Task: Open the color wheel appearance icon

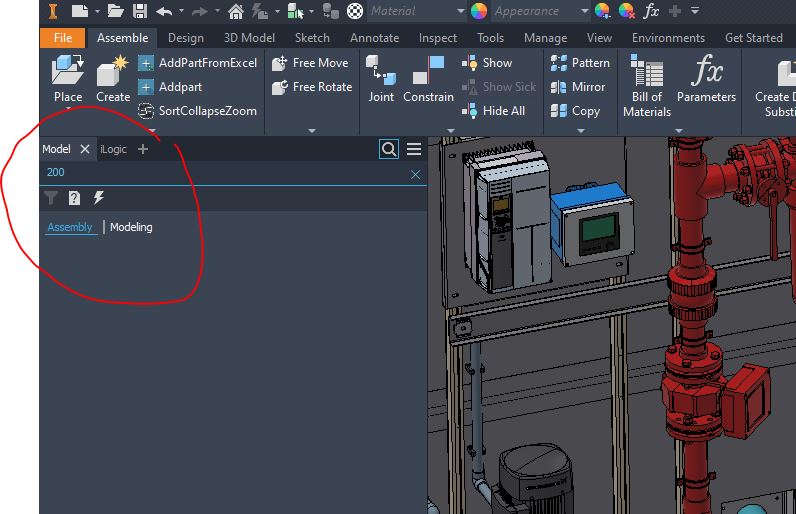Action: 479,11
